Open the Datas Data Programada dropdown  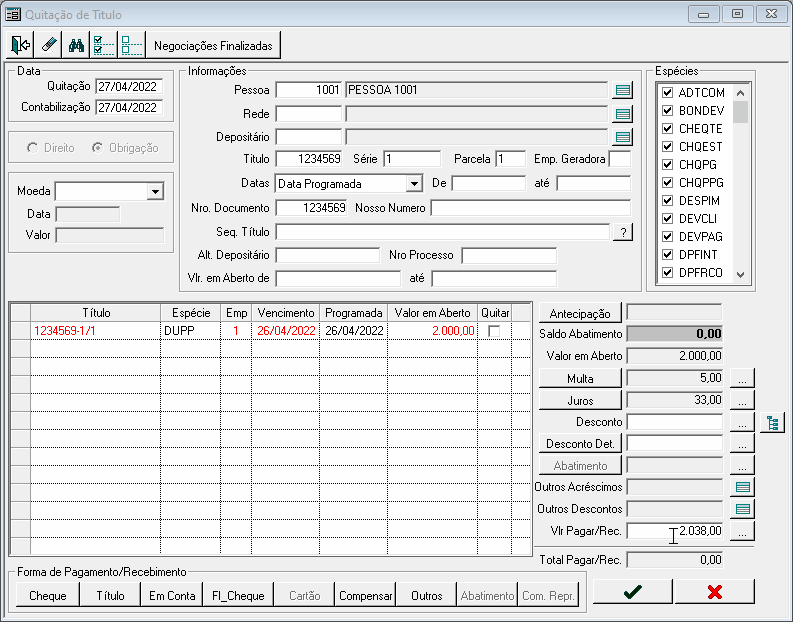point(414,184)
